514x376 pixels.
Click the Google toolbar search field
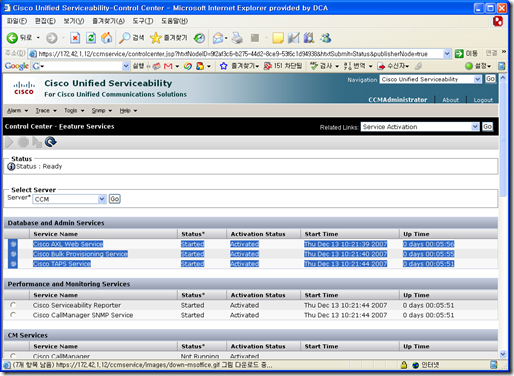[81, 66]
